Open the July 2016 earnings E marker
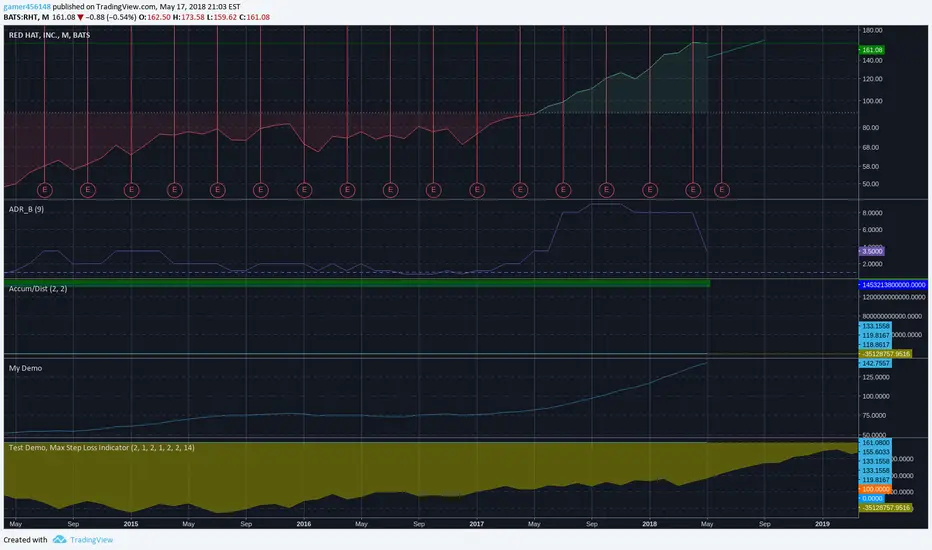The image size is (932, 550). [x=391, y=190]
